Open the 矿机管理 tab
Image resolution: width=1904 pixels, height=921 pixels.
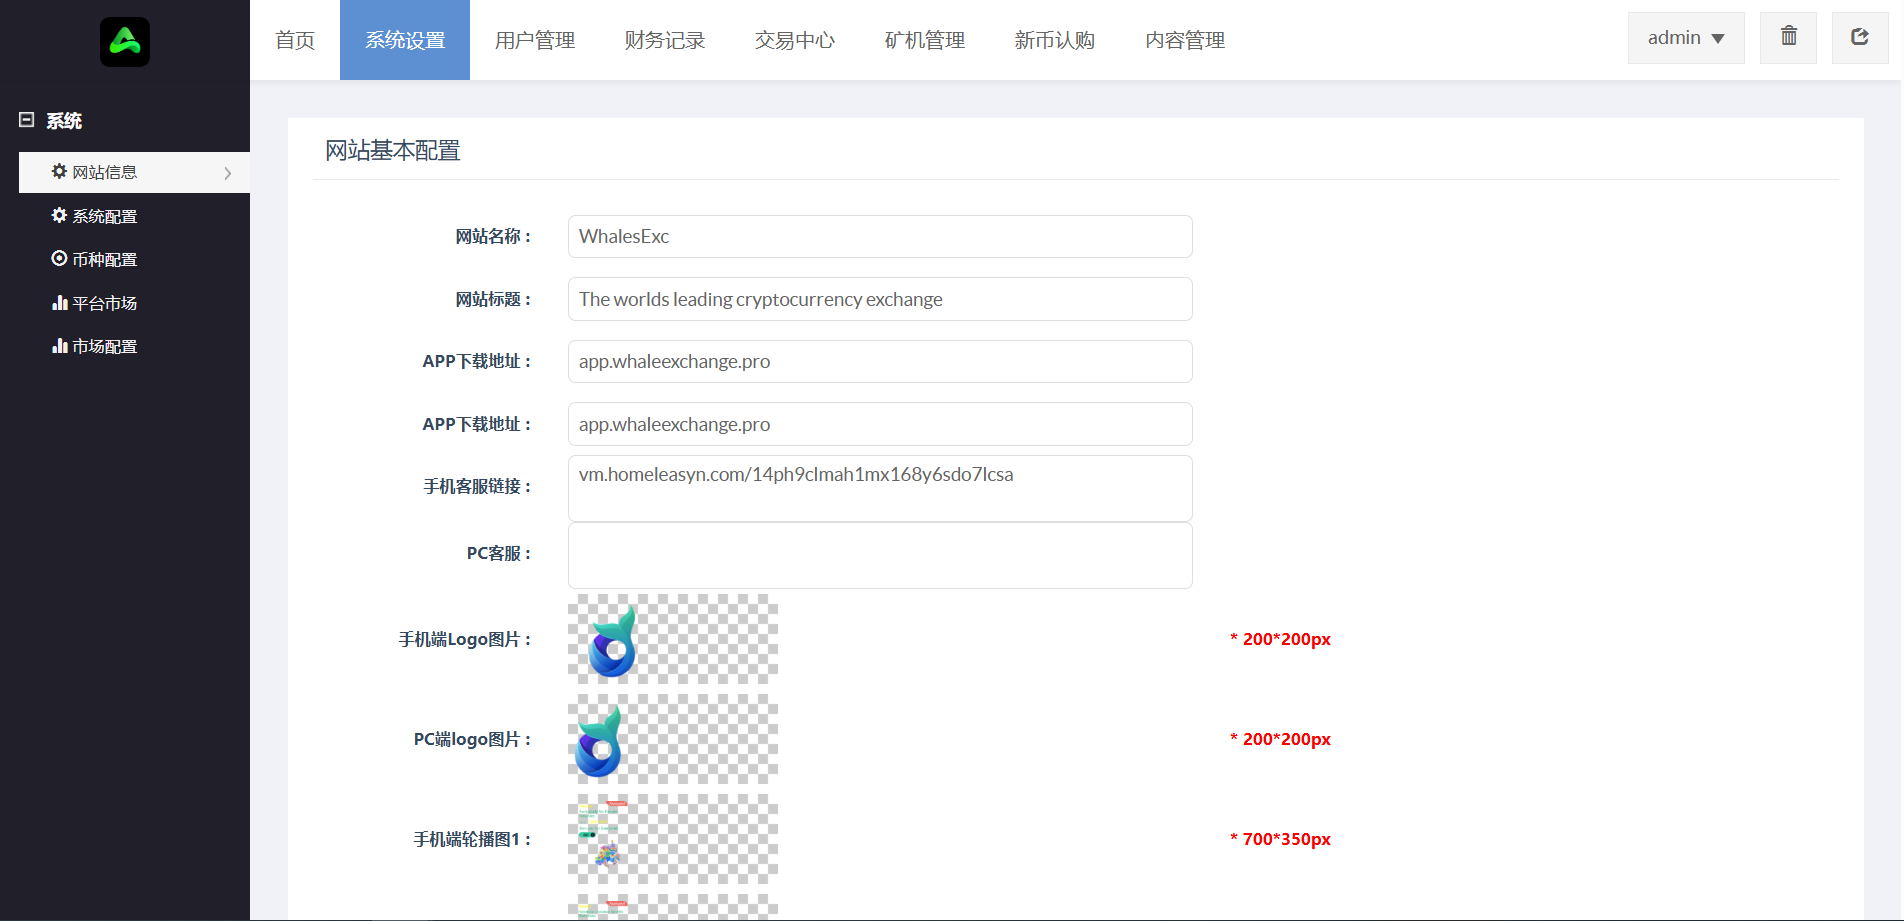pyautogui.click(x=925, y=40)
